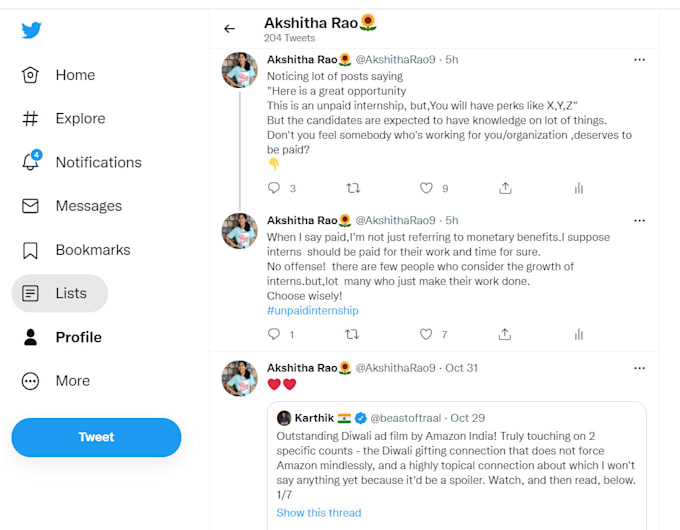
Task: Click the blue Tweet button
Action: point(96,437)
